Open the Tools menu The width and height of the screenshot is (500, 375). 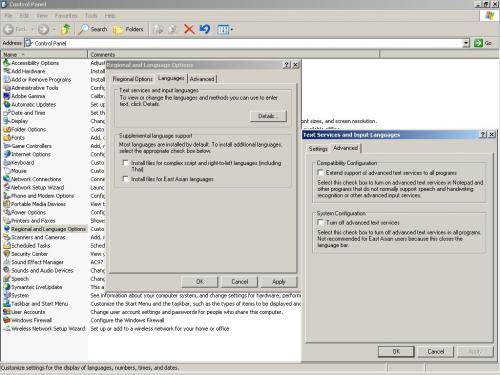[91, 16]
